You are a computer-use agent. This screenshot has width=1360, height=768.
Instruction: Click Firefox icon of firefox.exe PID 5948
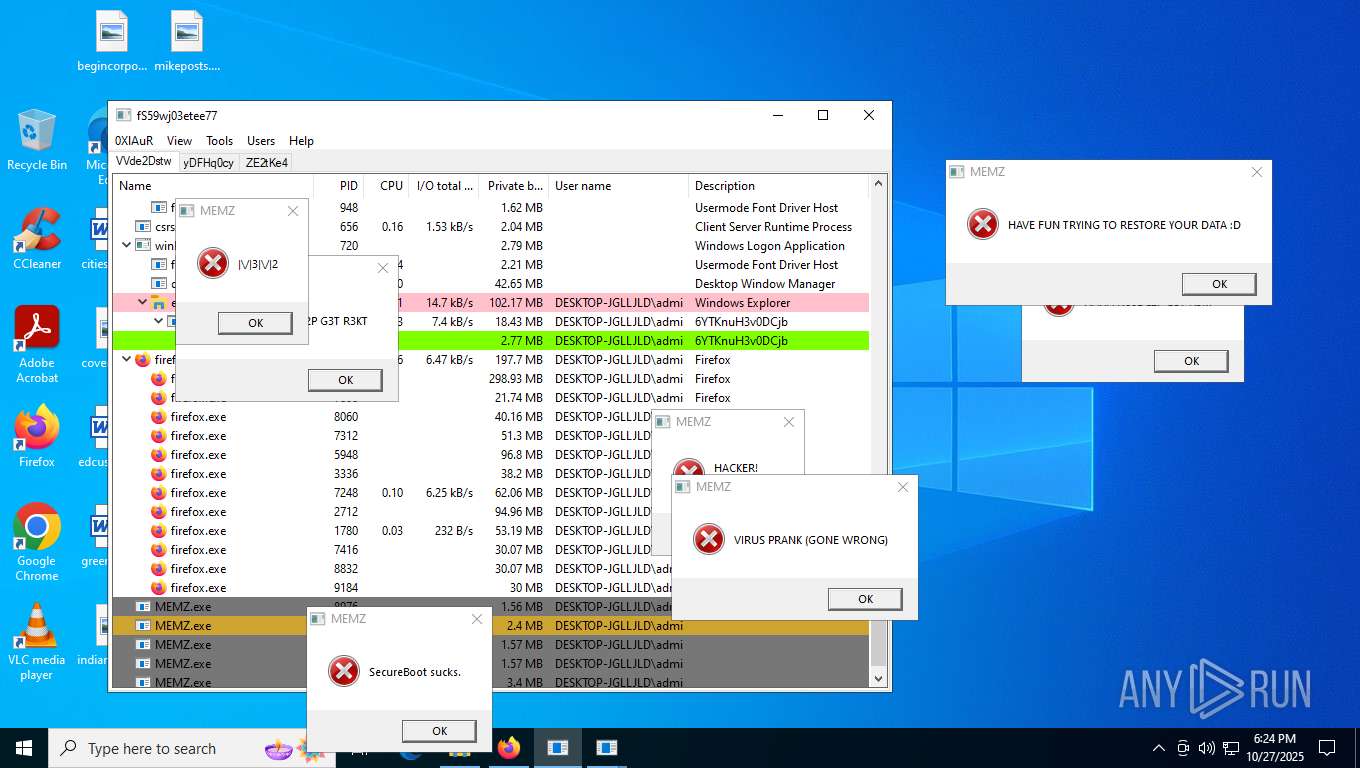pos(158,455)
